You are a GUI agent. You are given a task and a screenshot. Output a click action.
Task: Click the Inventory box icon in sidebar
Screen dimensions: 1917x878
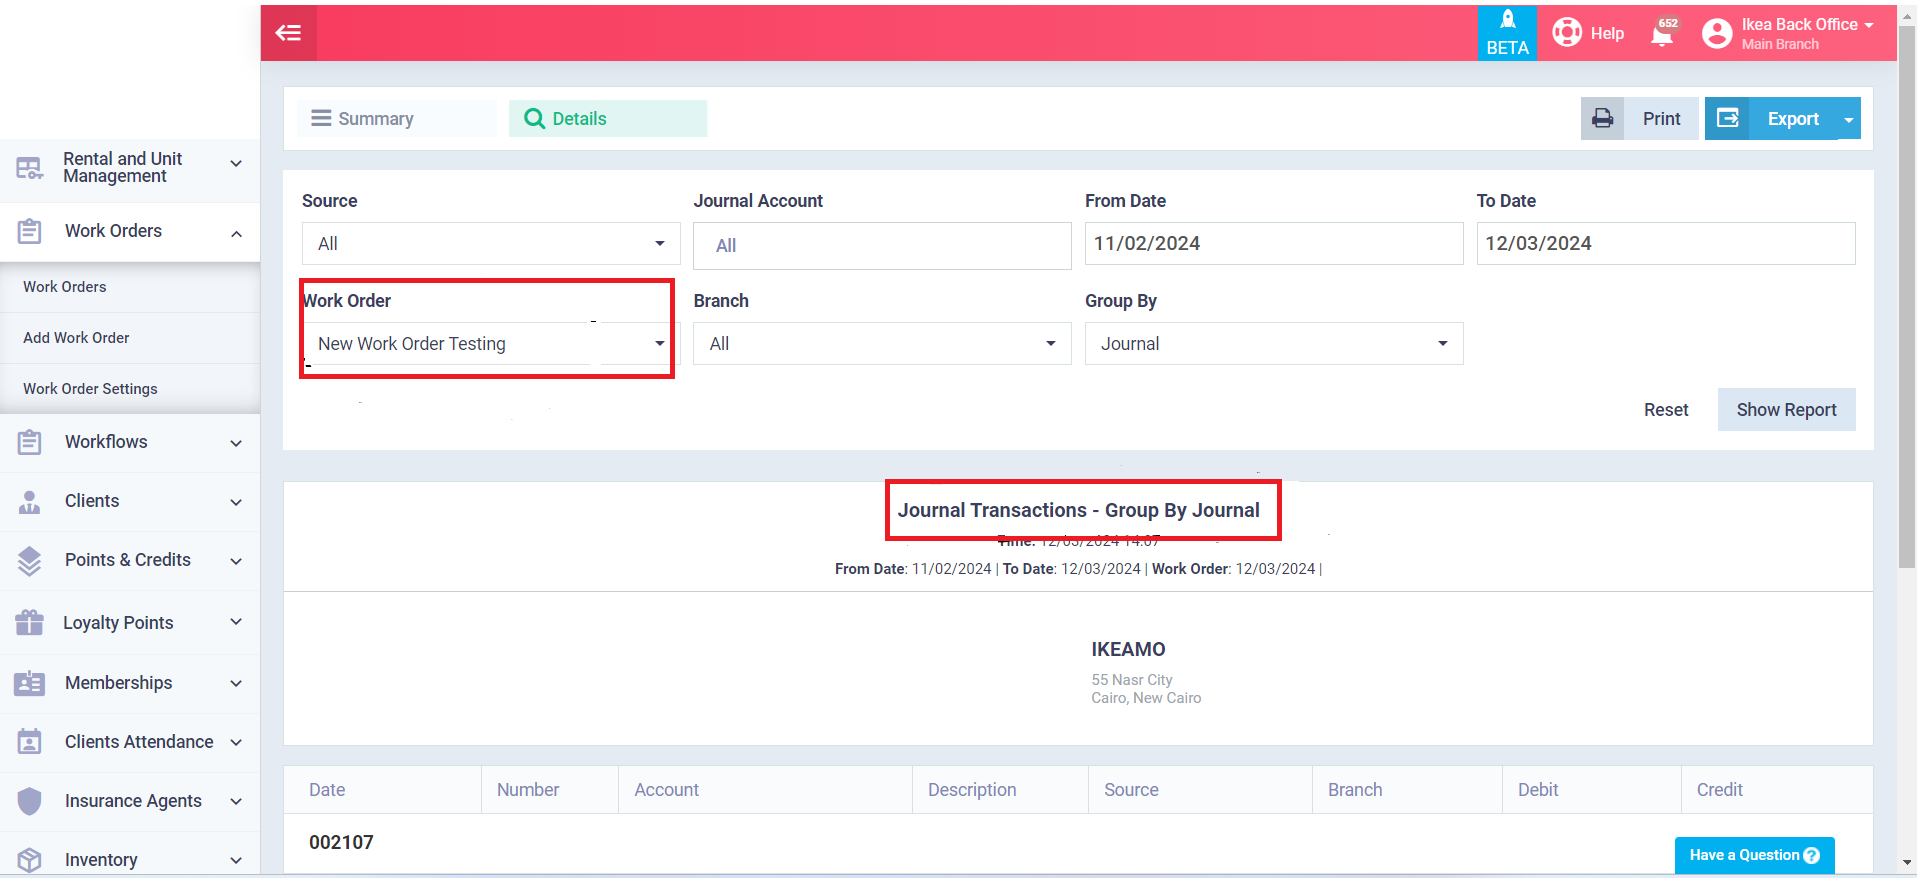coord(30,859)
